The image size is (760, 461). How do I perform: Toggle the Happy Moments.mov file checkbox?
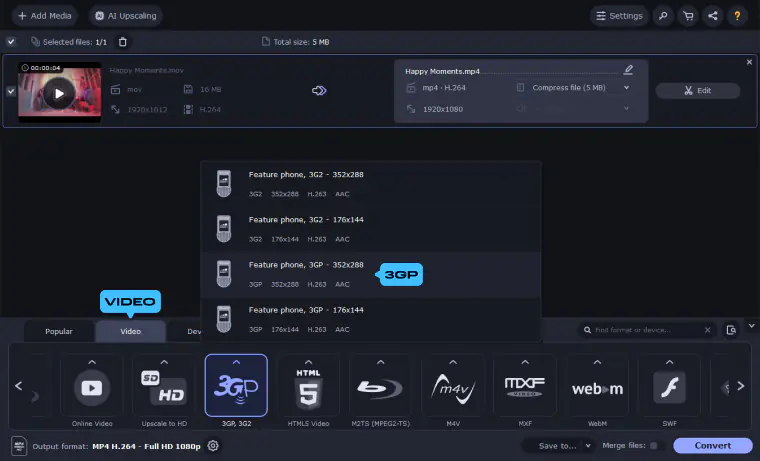pyautogui.click(x=11, y=91)
